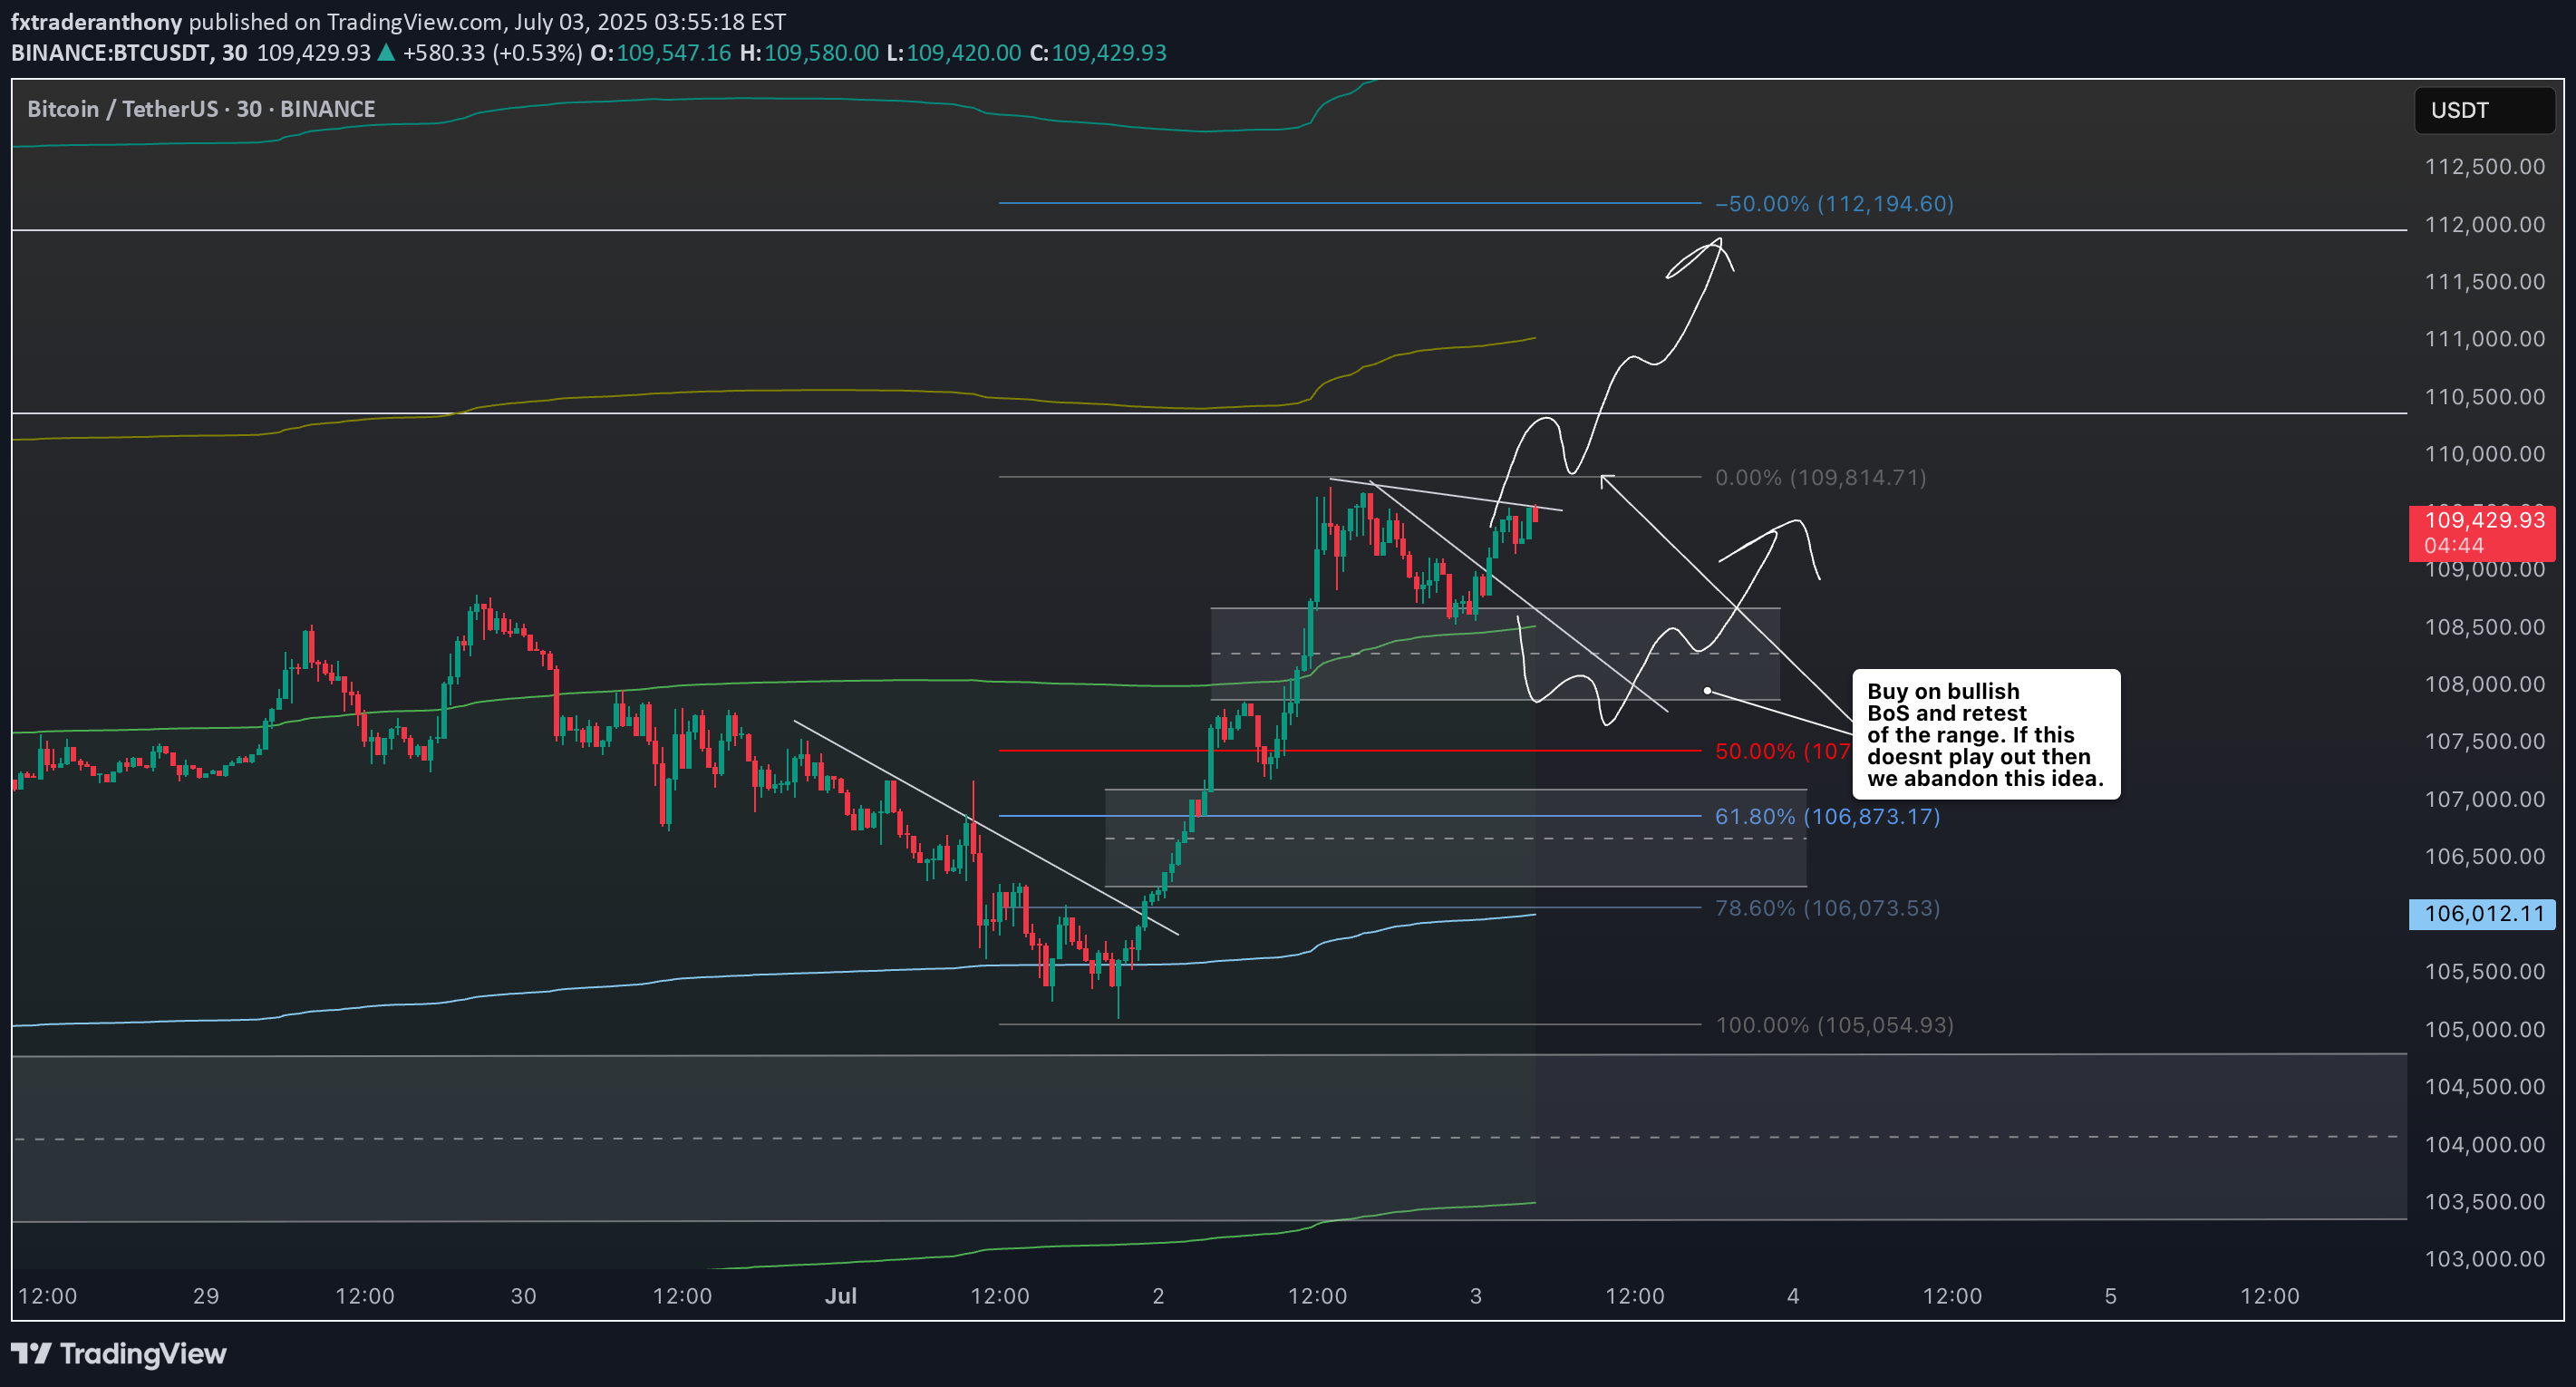Click the close value C:109,429.93
2576x1387 pixels.
(x=1098, y=53)
